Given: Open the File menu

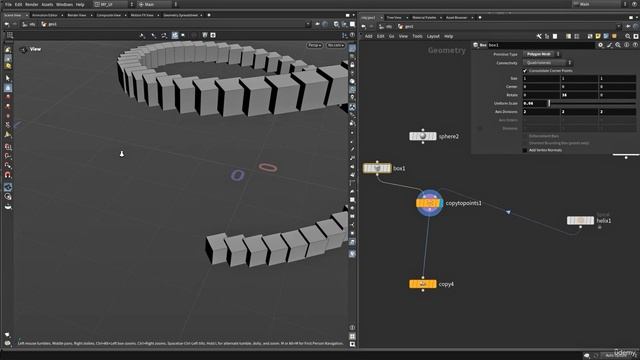Looking at the screenshot, I should pyautogui.click(x=8, y=4).
